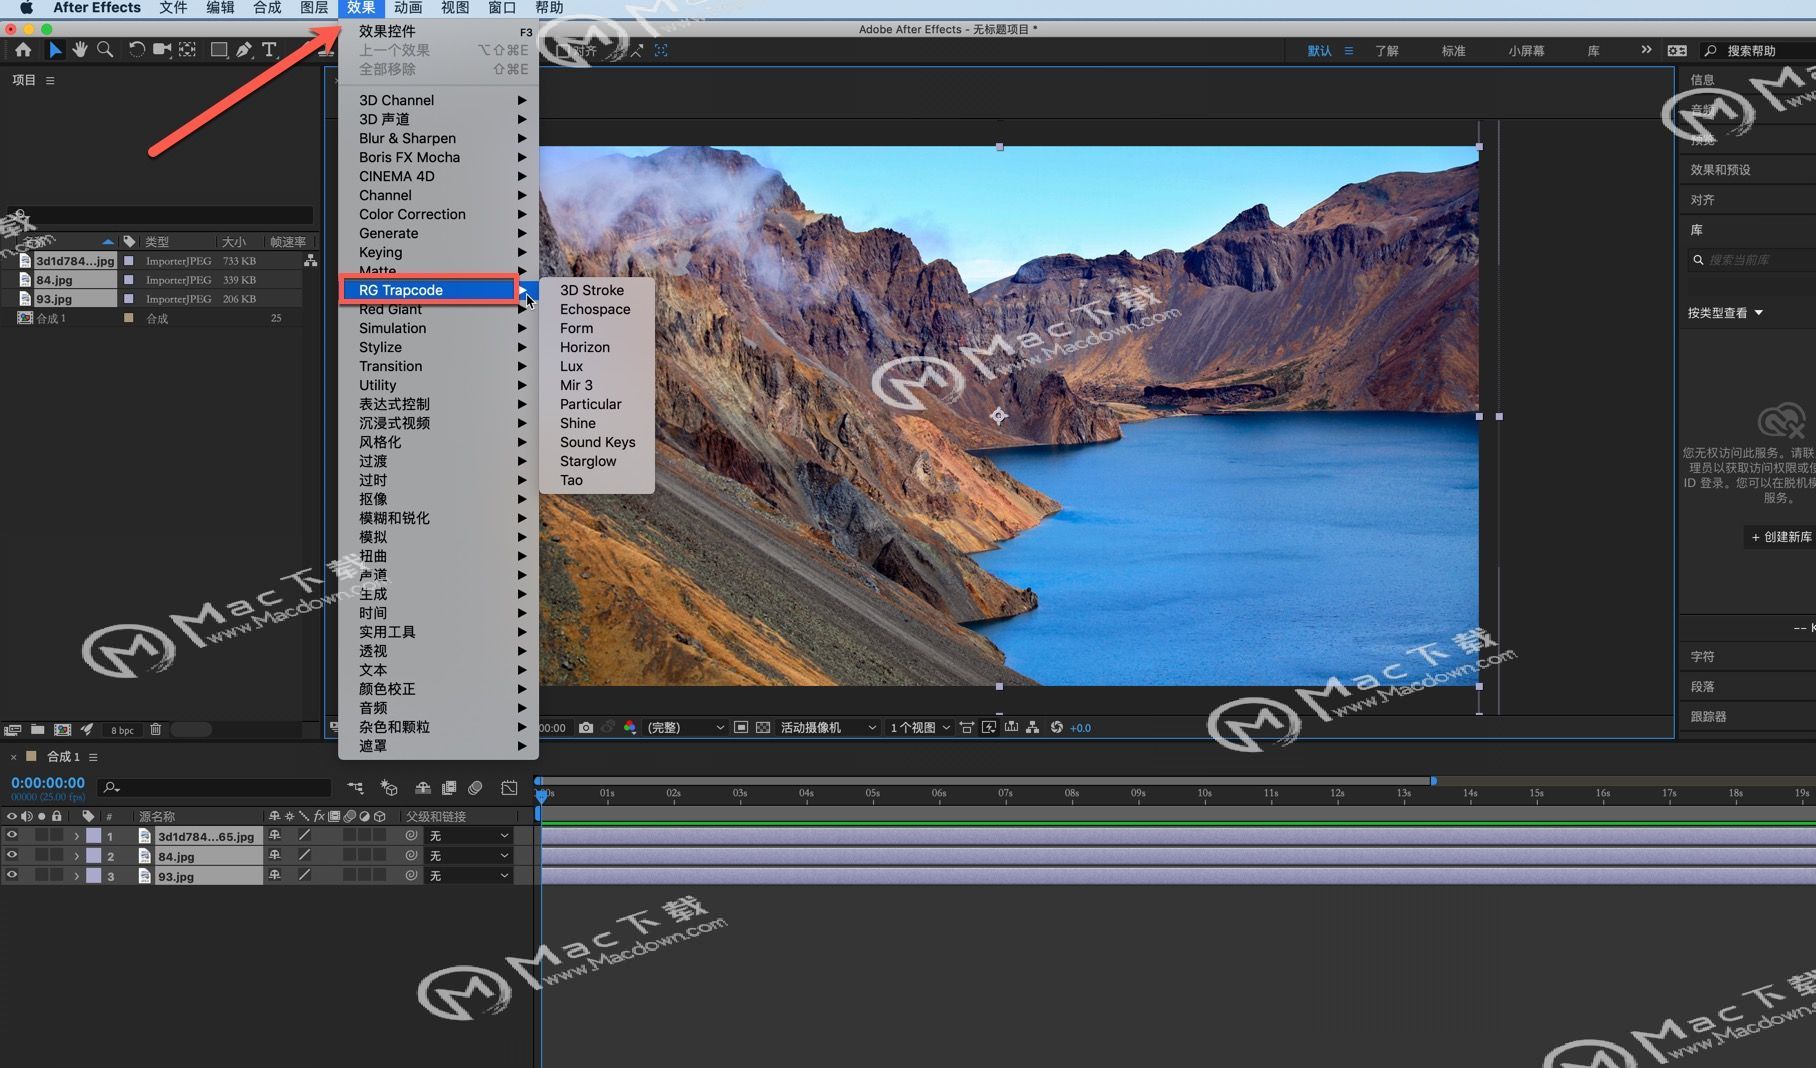Viewport: 1816px width, 1068px height.
Task: Expand layer 3 93.jpg properties chevron
Action: click(76, 876)
